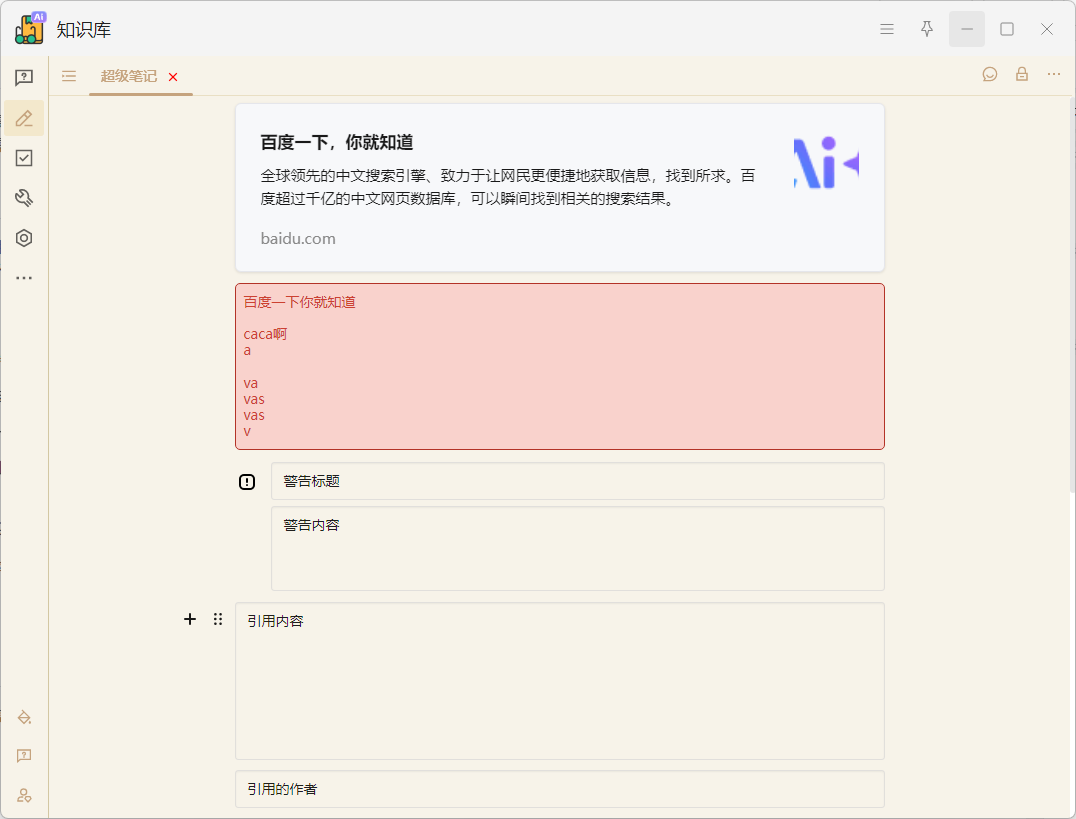Open the title bar menu icon
The width and height of the screenshot is (1076, 819).
pyautogui.click(x=887, y=29)
